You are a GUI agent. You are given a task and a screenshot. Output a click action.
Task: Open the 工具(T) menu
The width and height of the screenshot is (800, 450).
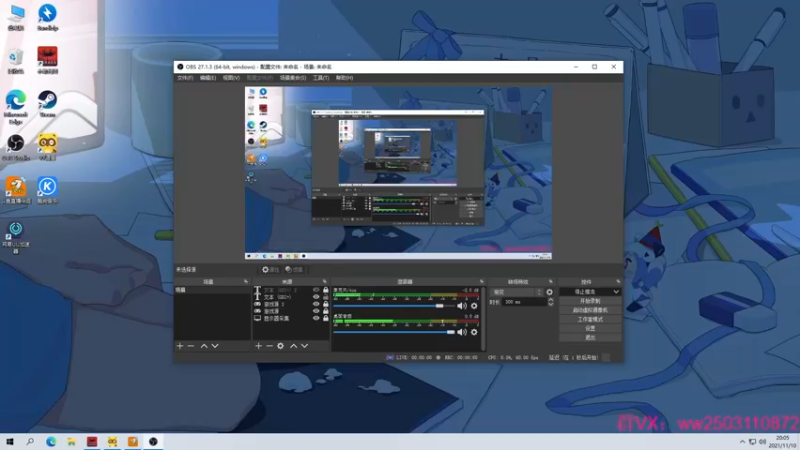click(321, 78)
